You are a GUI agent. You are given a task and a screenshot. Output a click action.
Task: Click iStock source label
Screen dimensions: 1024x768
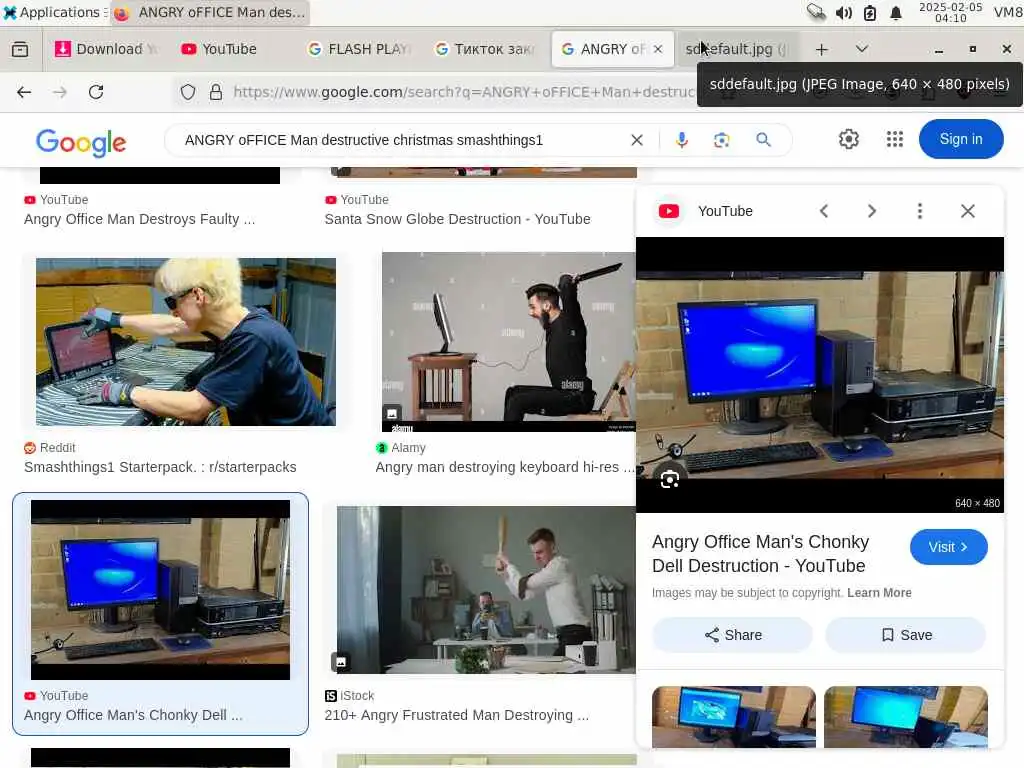pyautogui.click(x=349, y=696)
